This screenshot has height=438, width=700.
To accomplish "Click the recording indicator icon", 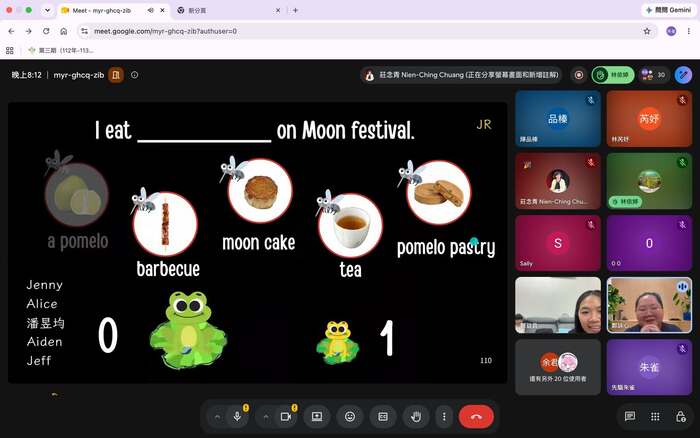I will [579, 75].
